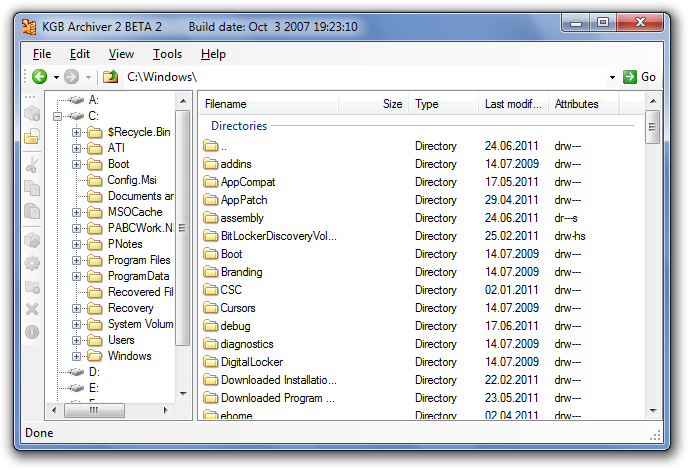This screenshot has width=689, height=470.
Task: Expand the ATI folder node
Action: click(x=76, y=148)
